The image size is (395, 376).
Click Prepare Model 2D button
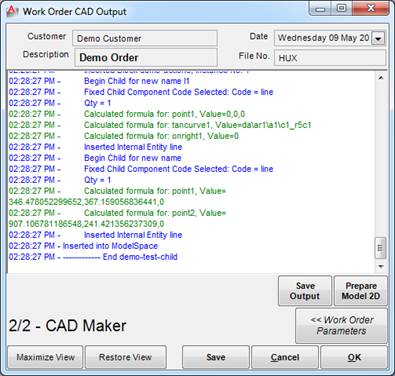(x=361, y=291)
